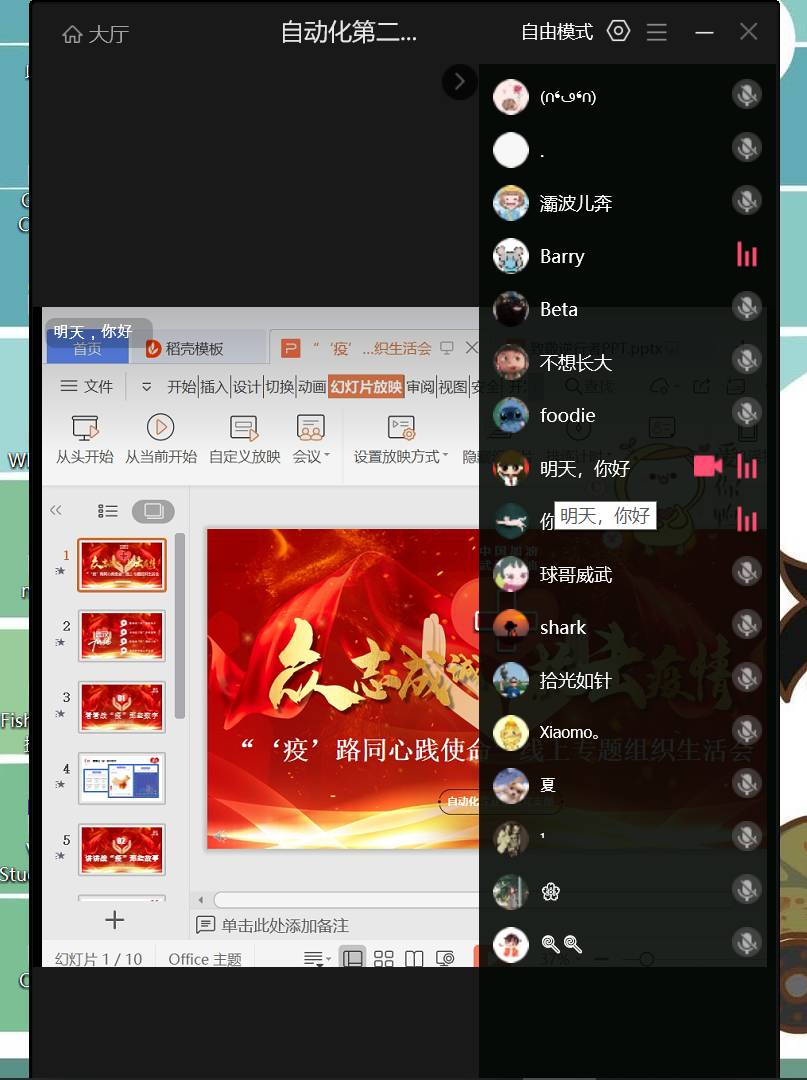Open the 文件 menu
The width and height of the screenshot is (807, 1080).
tap(87, 387)
